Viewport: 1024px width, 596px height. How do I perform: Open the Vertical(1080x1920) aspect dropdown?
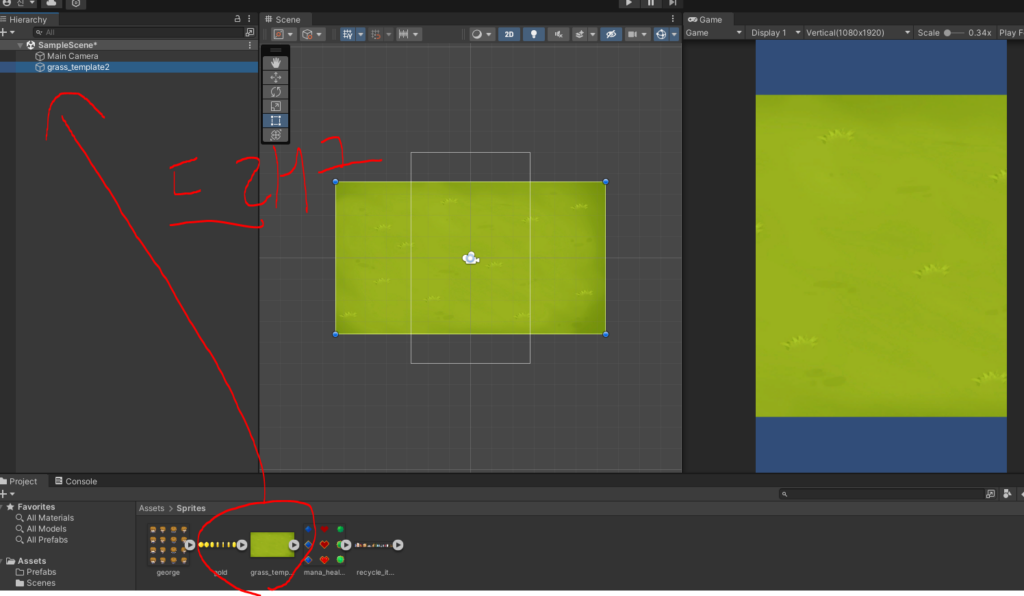point(858,33)
